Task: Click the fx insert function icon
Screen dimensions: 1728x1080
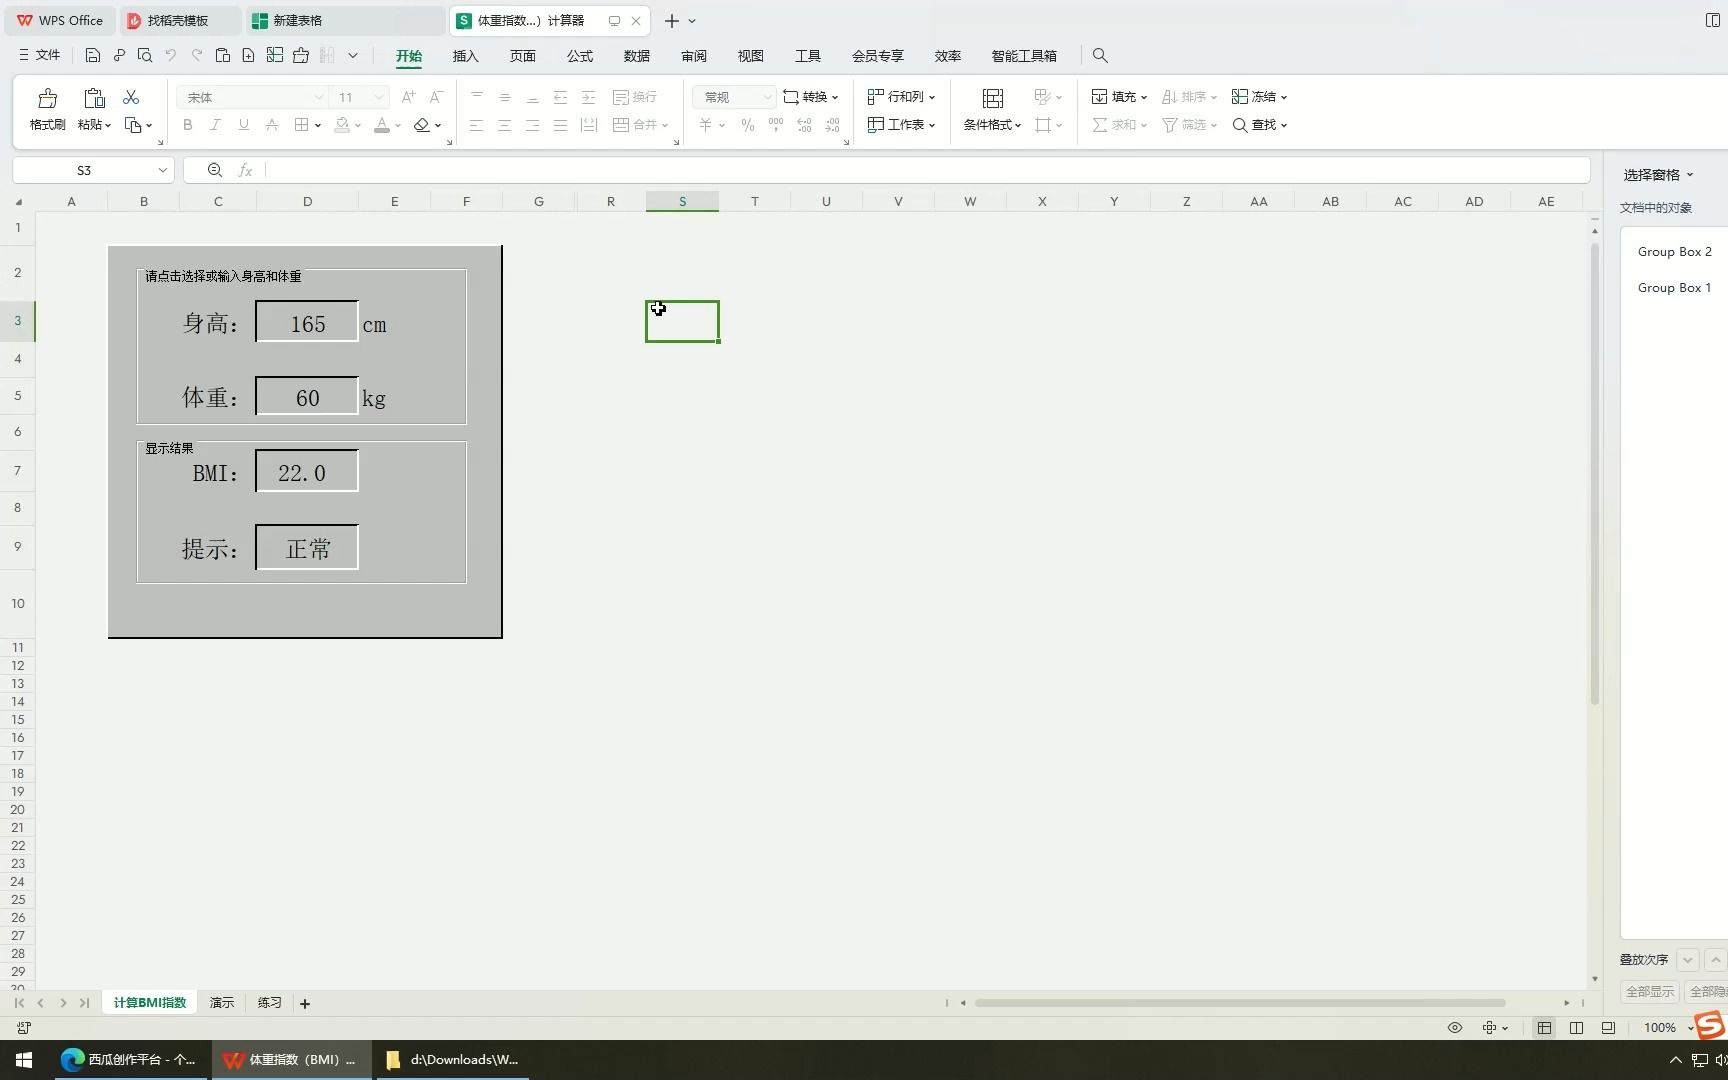Action: tap(245, 170)
